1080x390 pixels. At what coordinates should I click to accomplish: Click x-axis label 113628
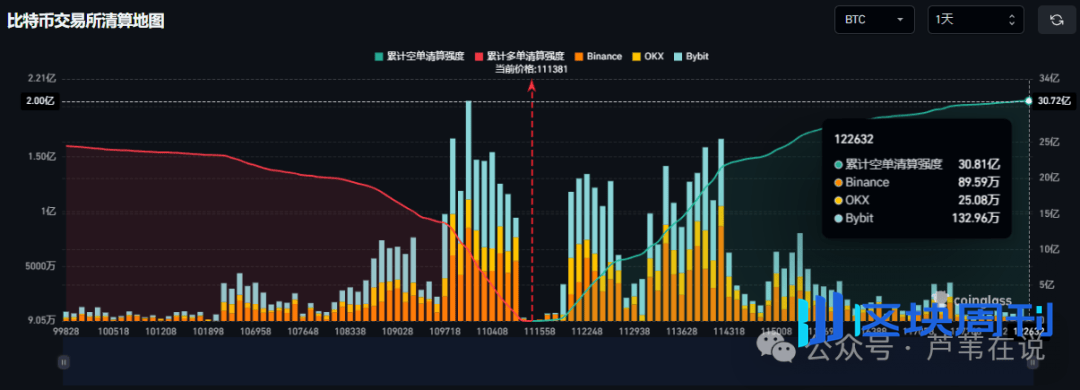(683, 332)
